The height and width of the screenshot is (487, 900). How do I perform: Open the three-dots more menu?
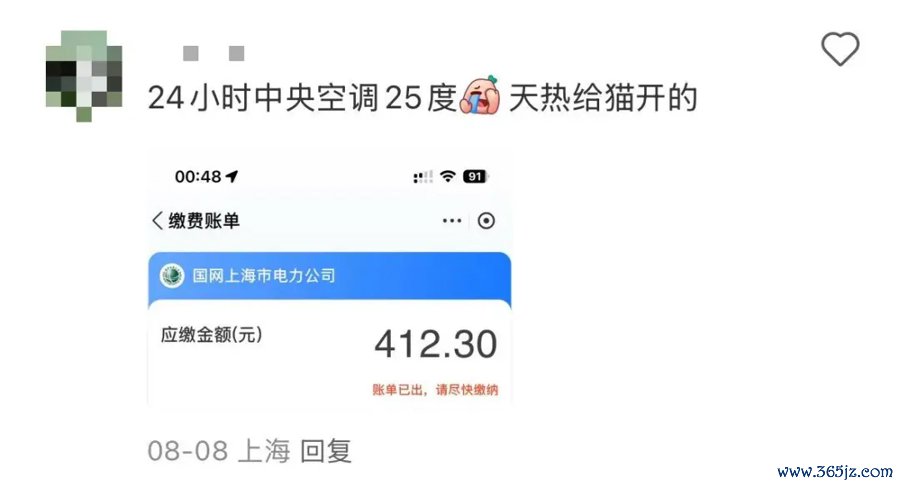point(452,221)
